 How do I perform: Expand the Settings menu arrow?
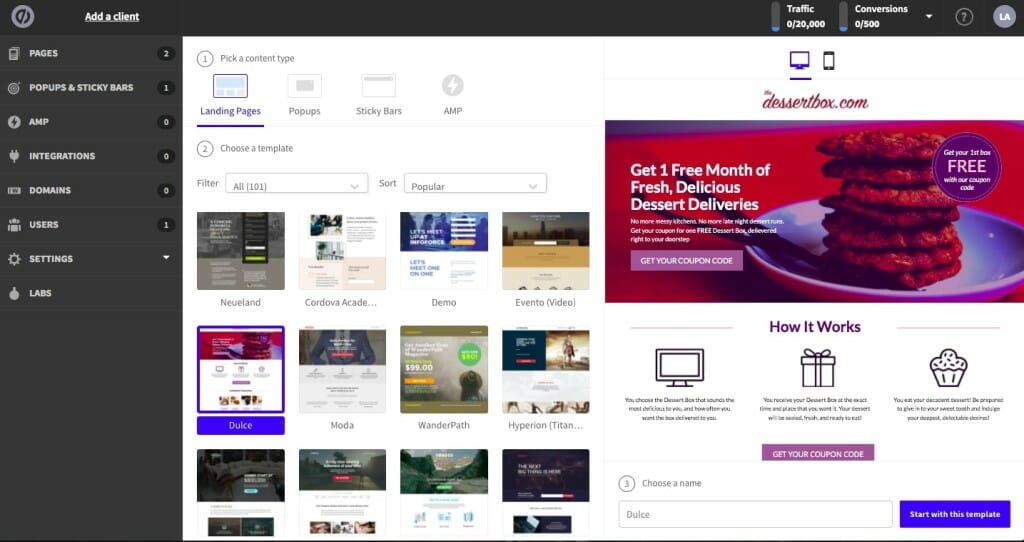point(166,258)
